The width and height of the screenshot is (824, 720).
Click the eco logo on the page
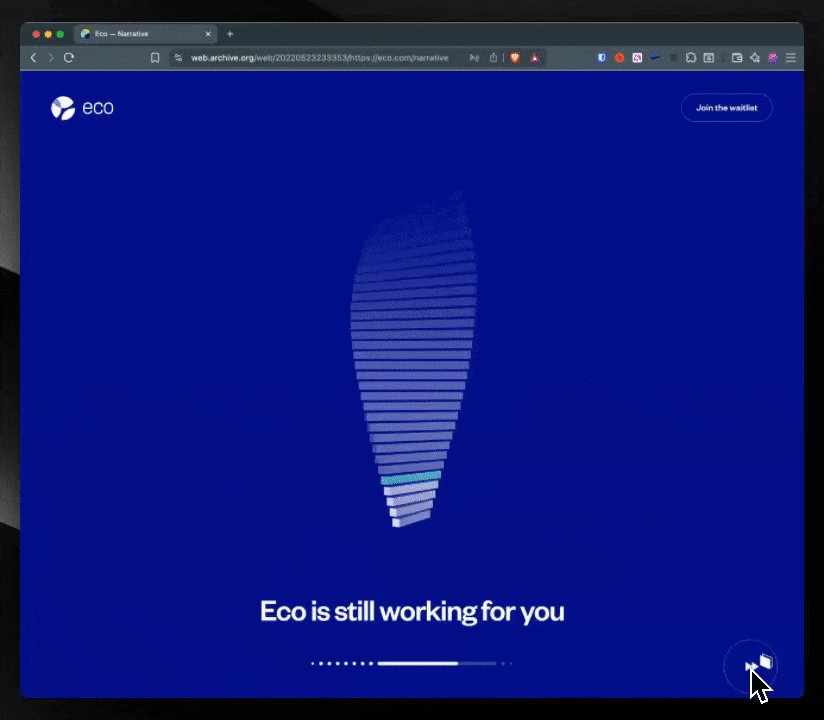pyautogui.click(x=82, y=108)
